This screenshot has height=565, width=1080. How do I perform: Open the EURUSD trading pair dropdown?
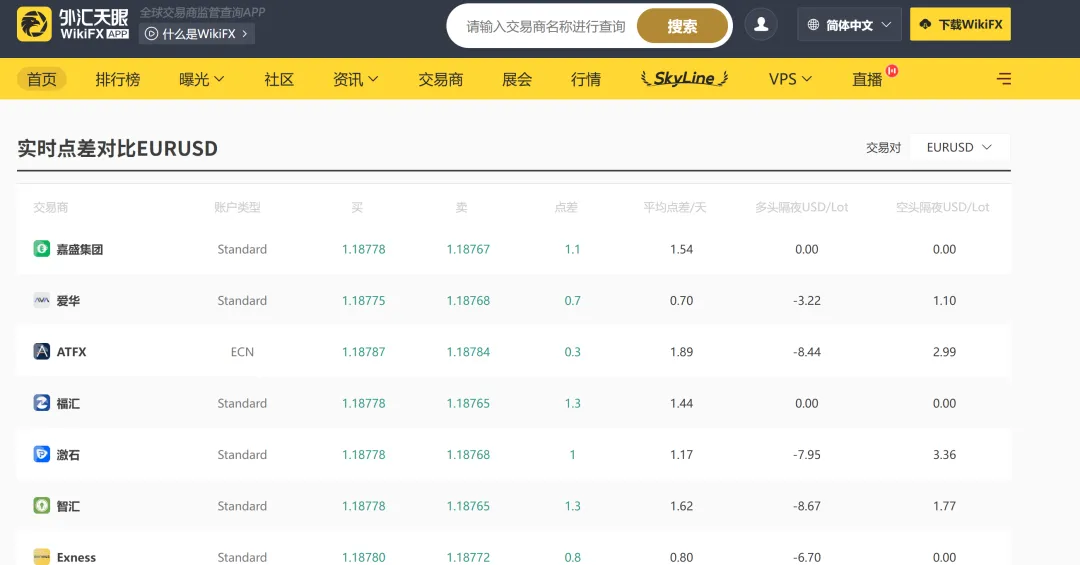[x=960, y=147]
